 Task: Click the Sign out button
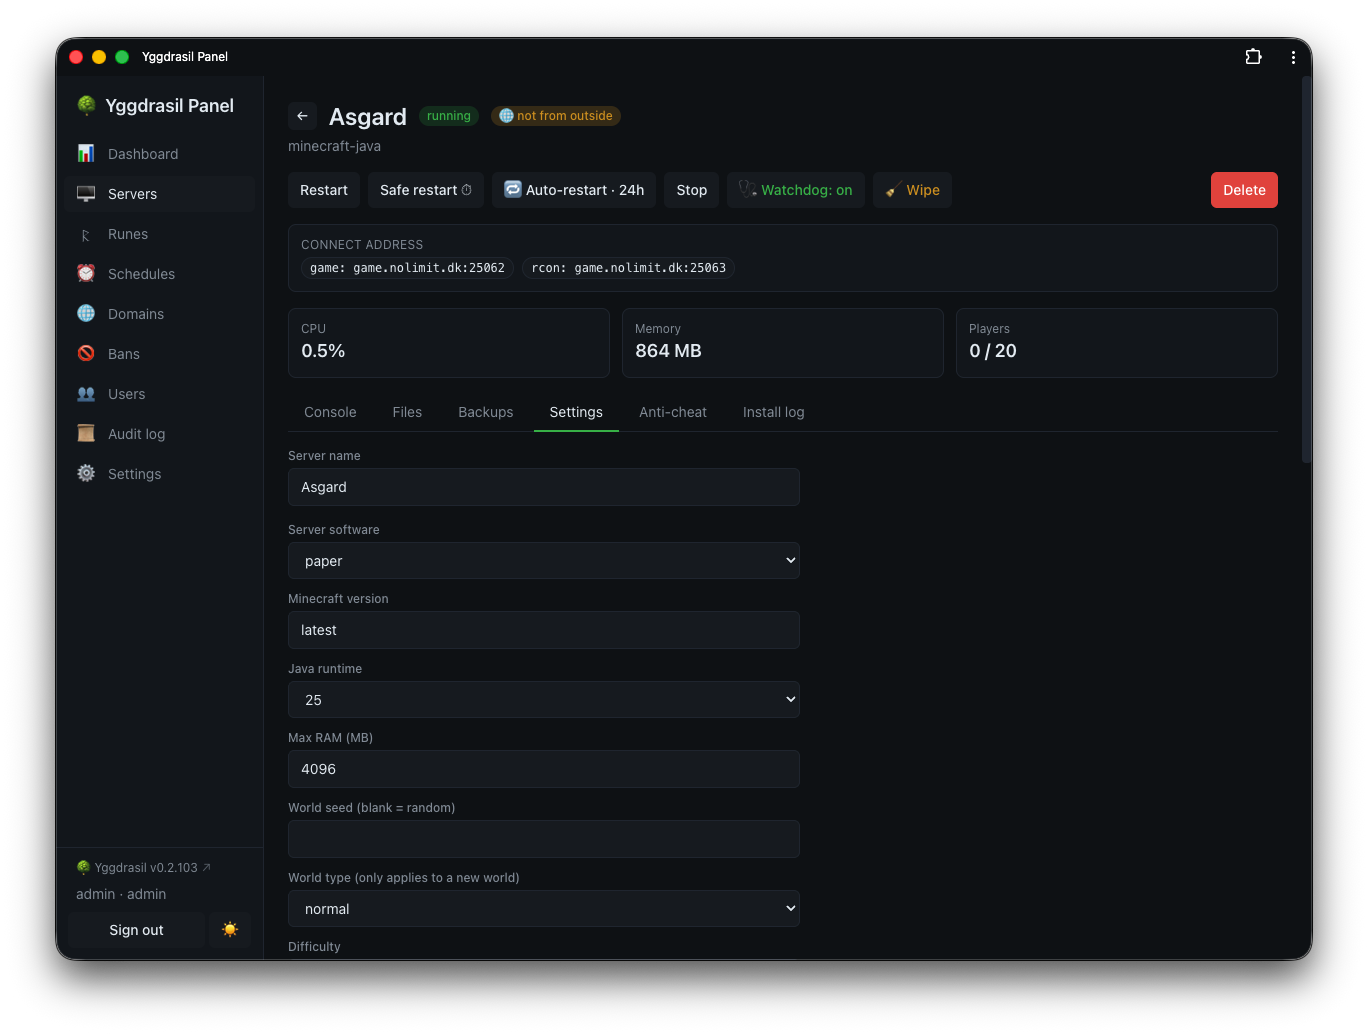click(136, 930)
